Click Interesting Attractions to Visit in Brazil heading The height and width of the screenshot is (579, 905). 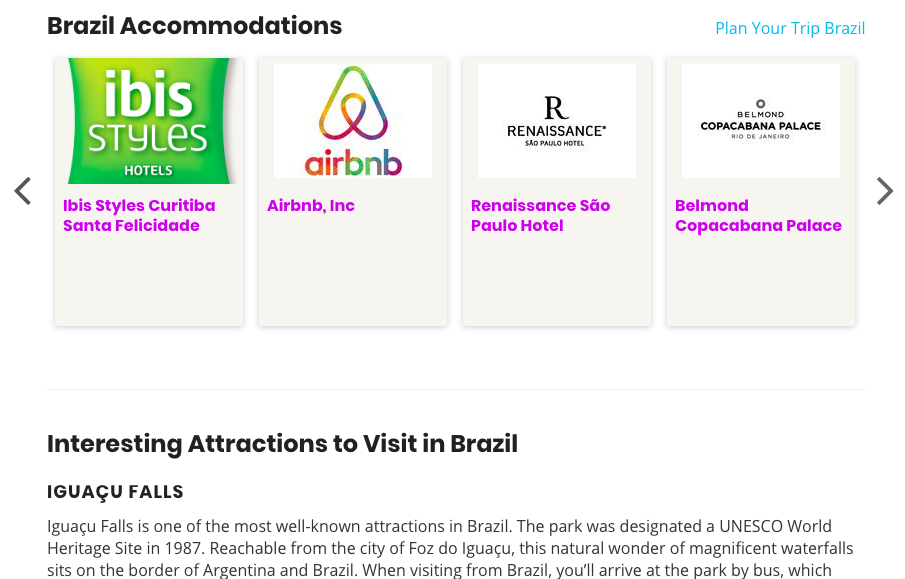point(282,444)
